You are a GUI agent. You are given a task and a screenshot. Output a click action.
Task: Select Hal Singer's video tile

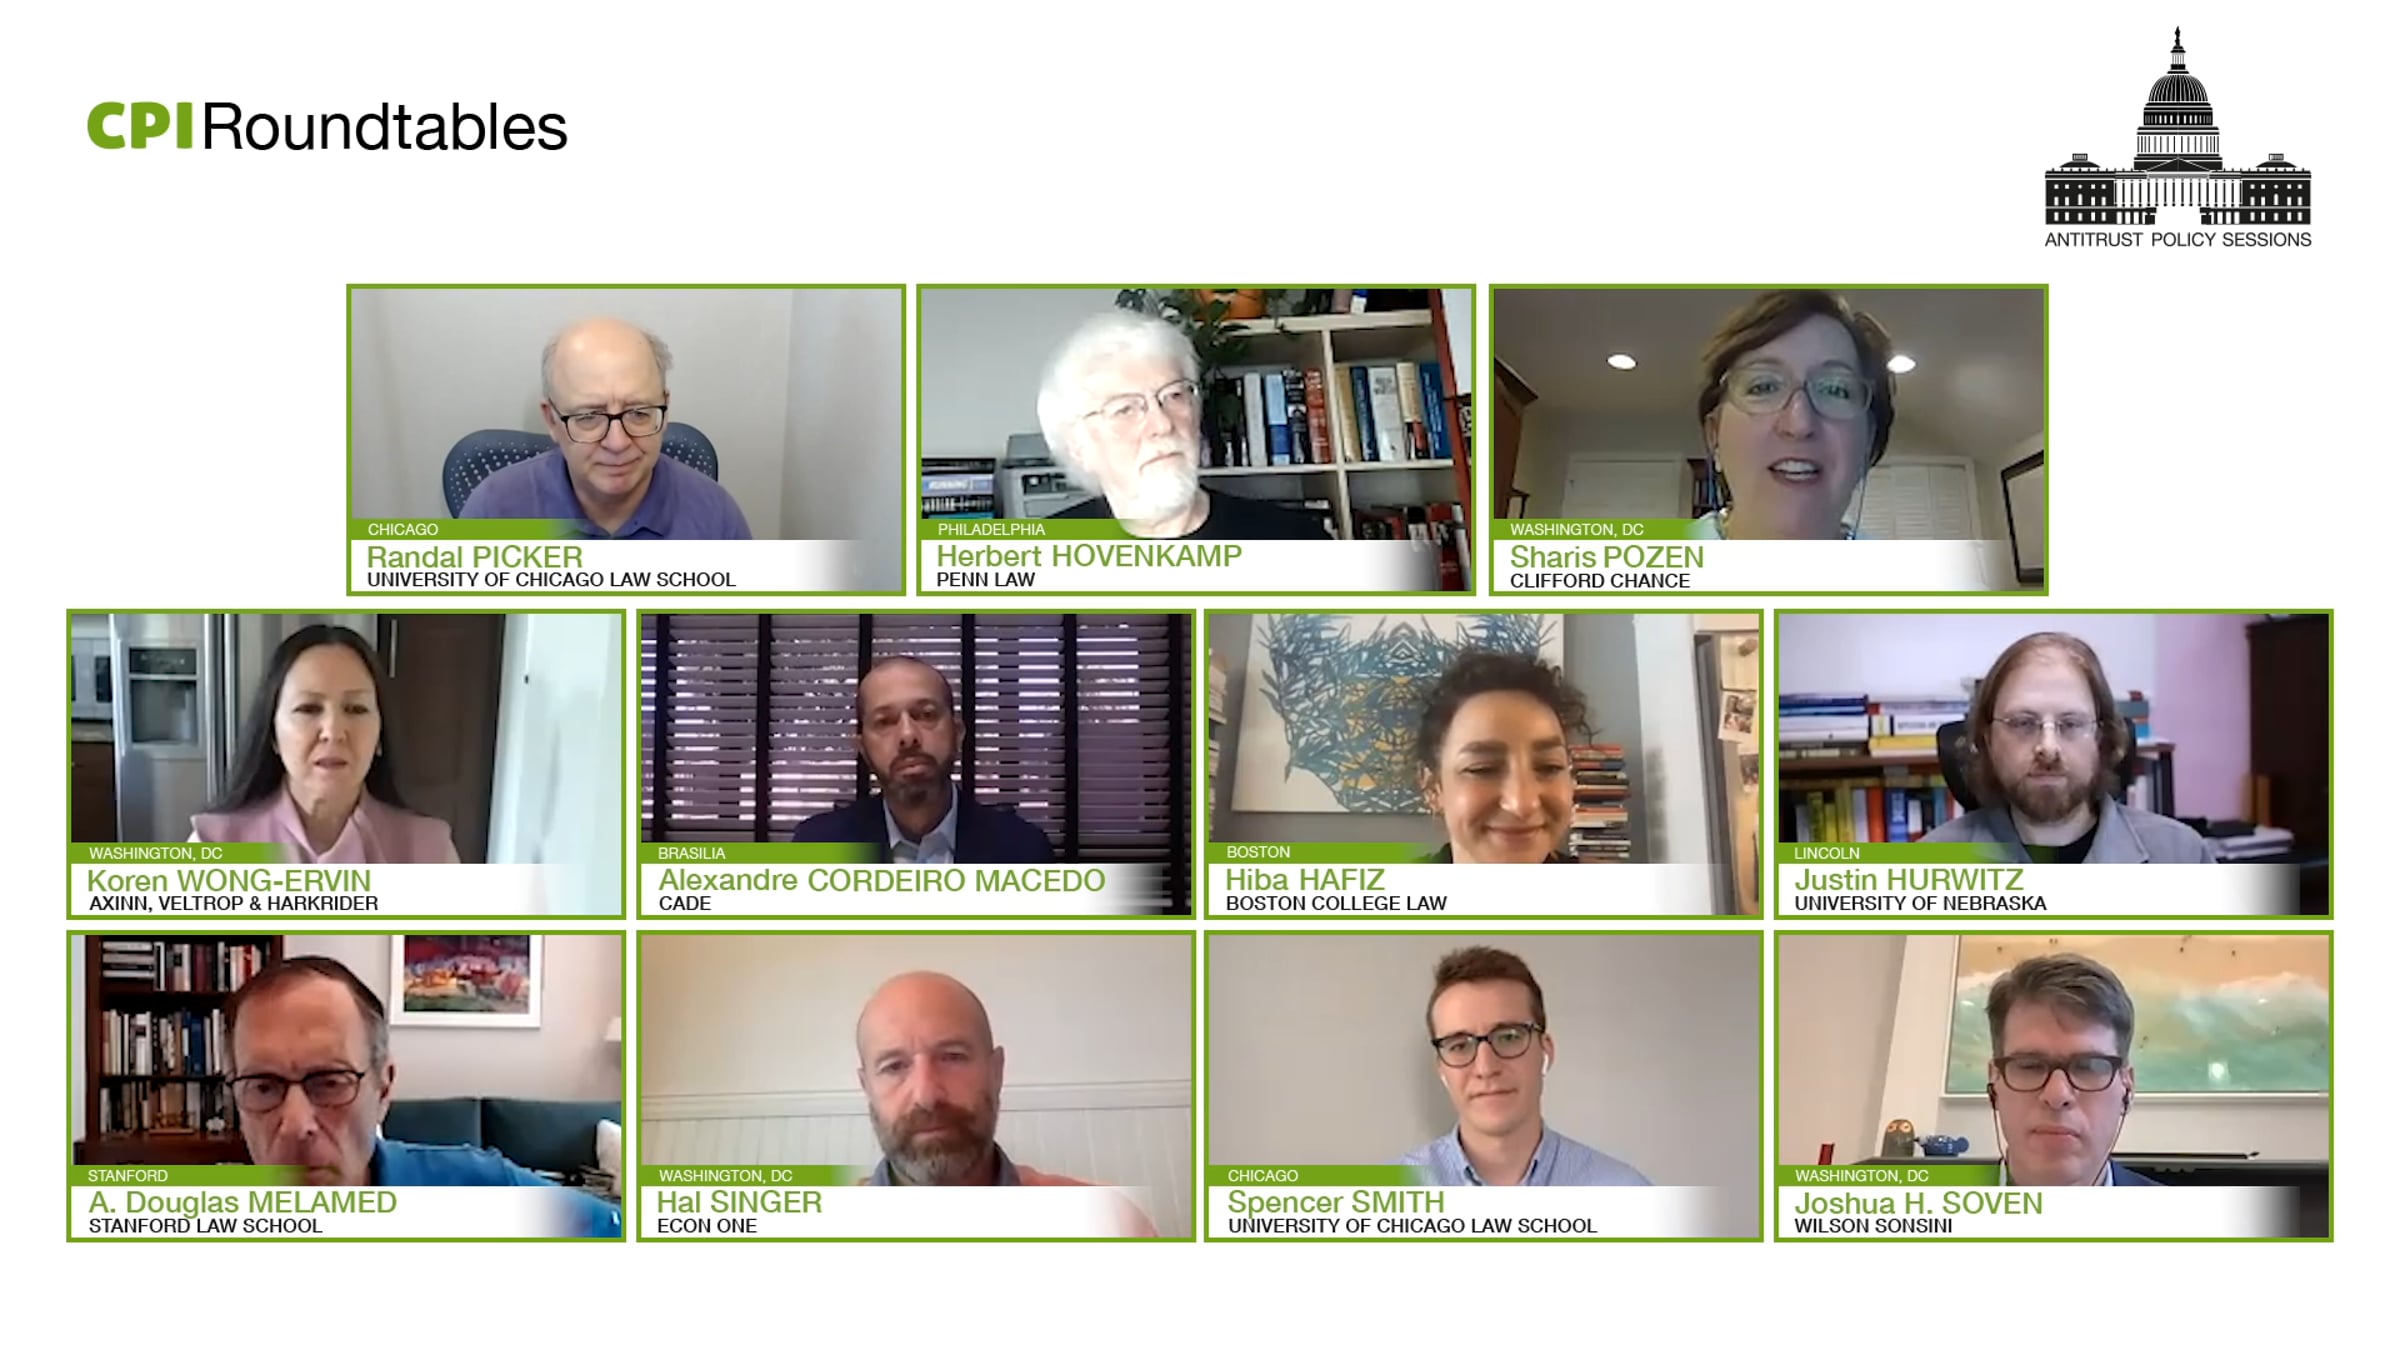tap(916, 1087)
